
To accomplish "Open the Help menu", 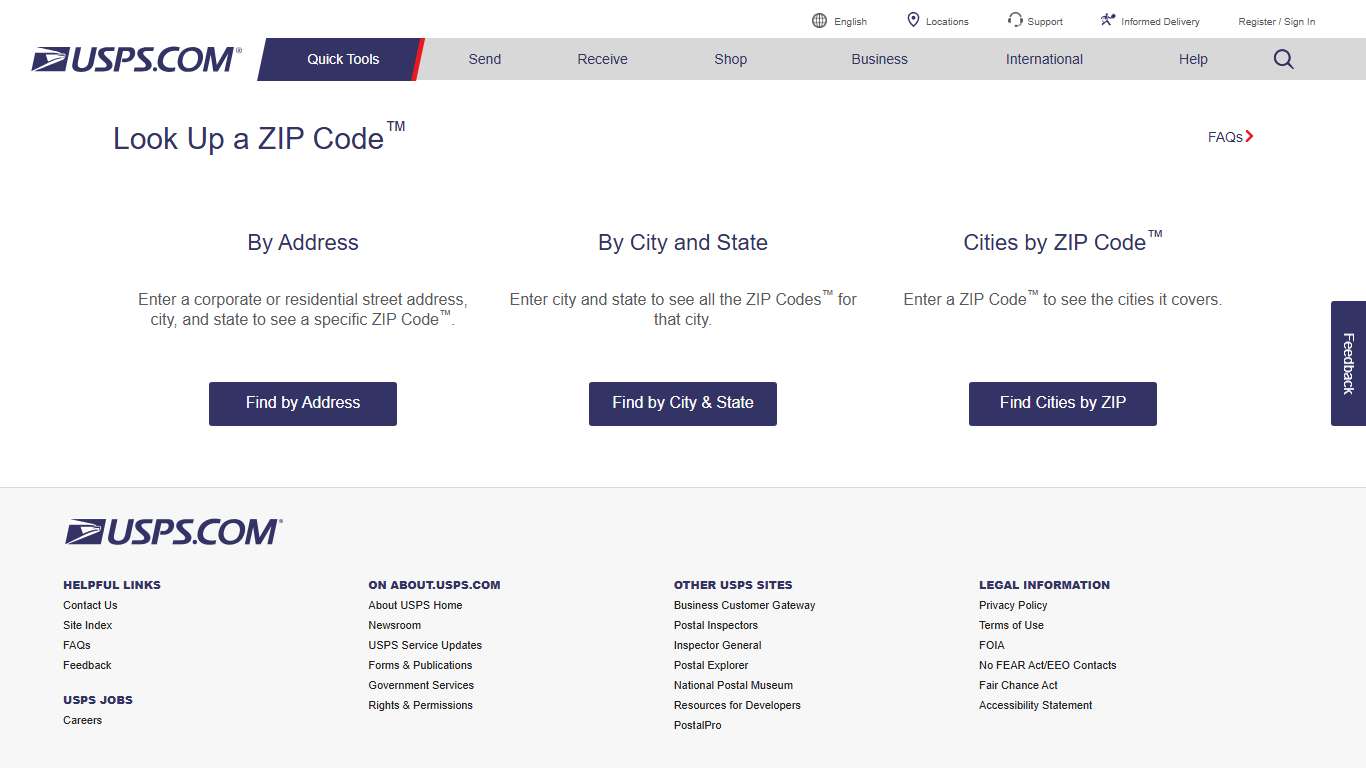I will pos(1192,59).
